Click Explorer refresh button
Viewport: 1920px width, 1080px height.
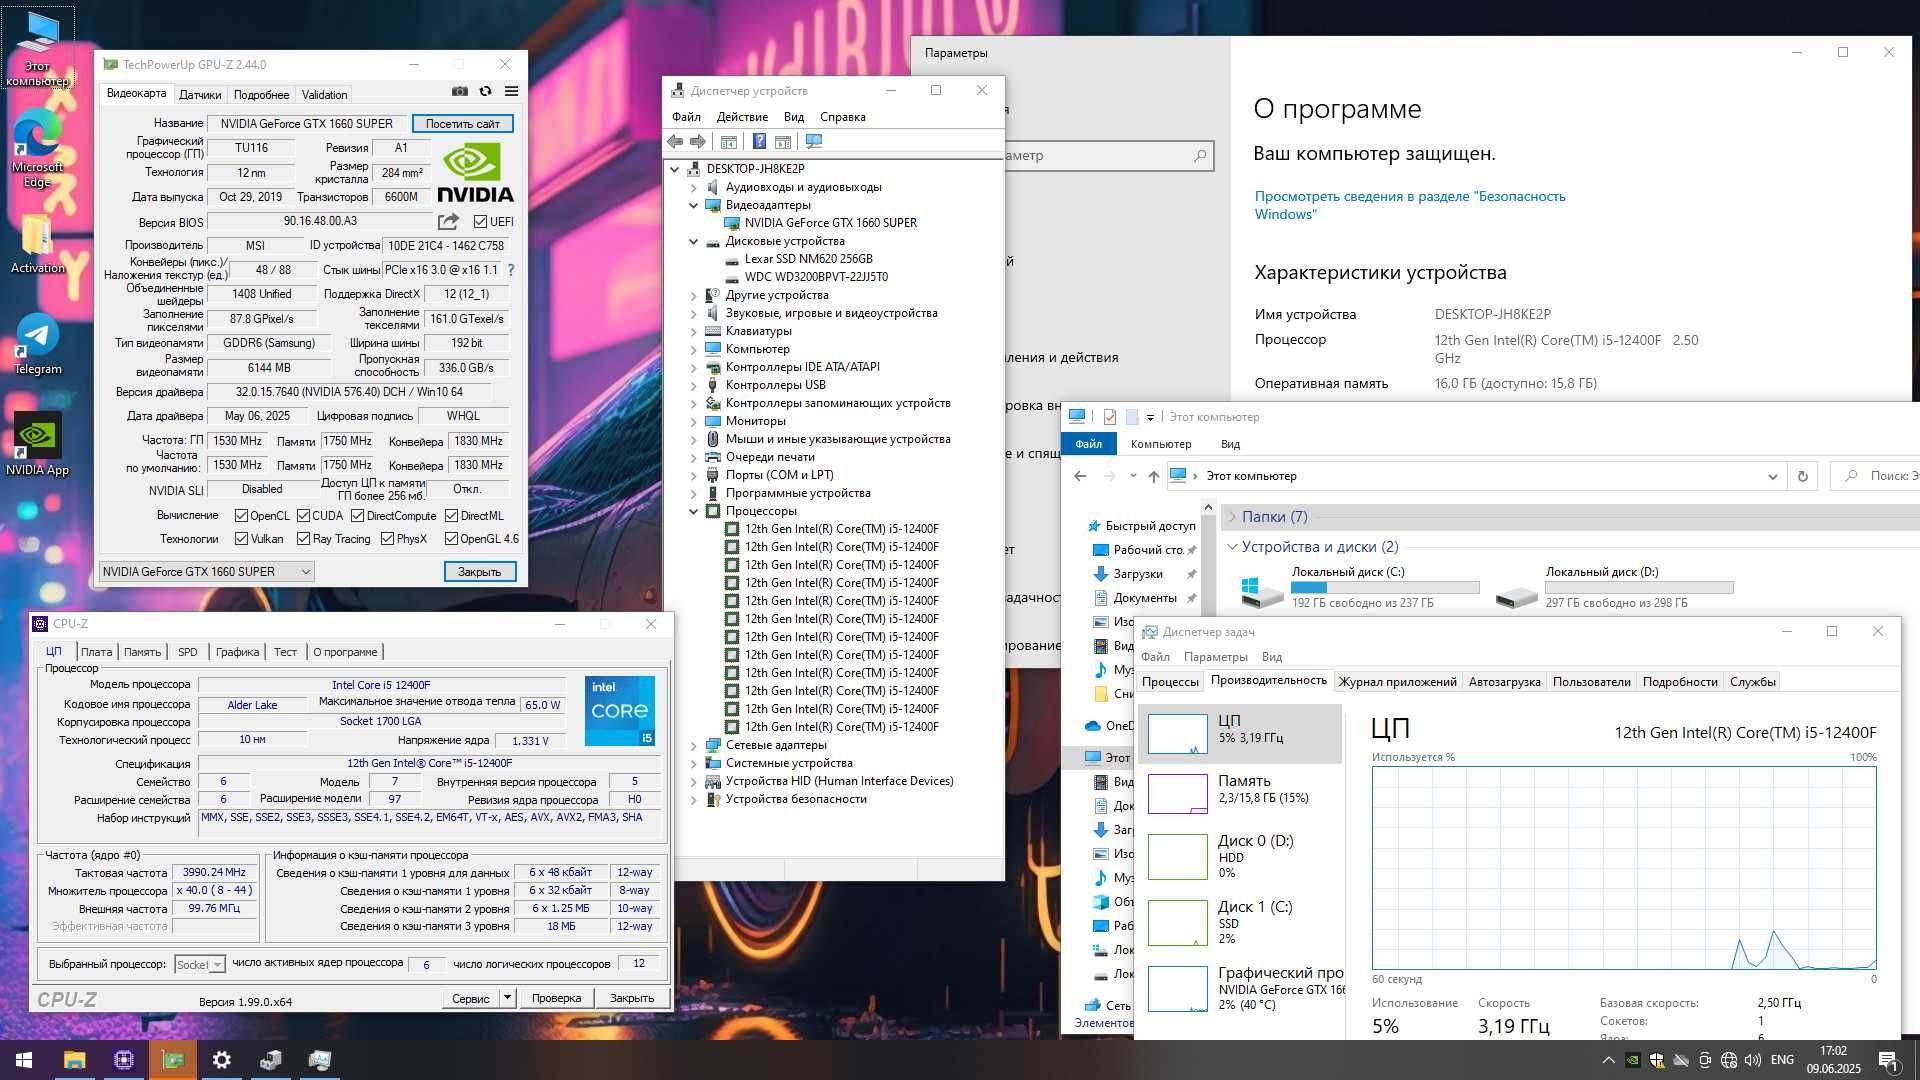tap(1803, 476)
